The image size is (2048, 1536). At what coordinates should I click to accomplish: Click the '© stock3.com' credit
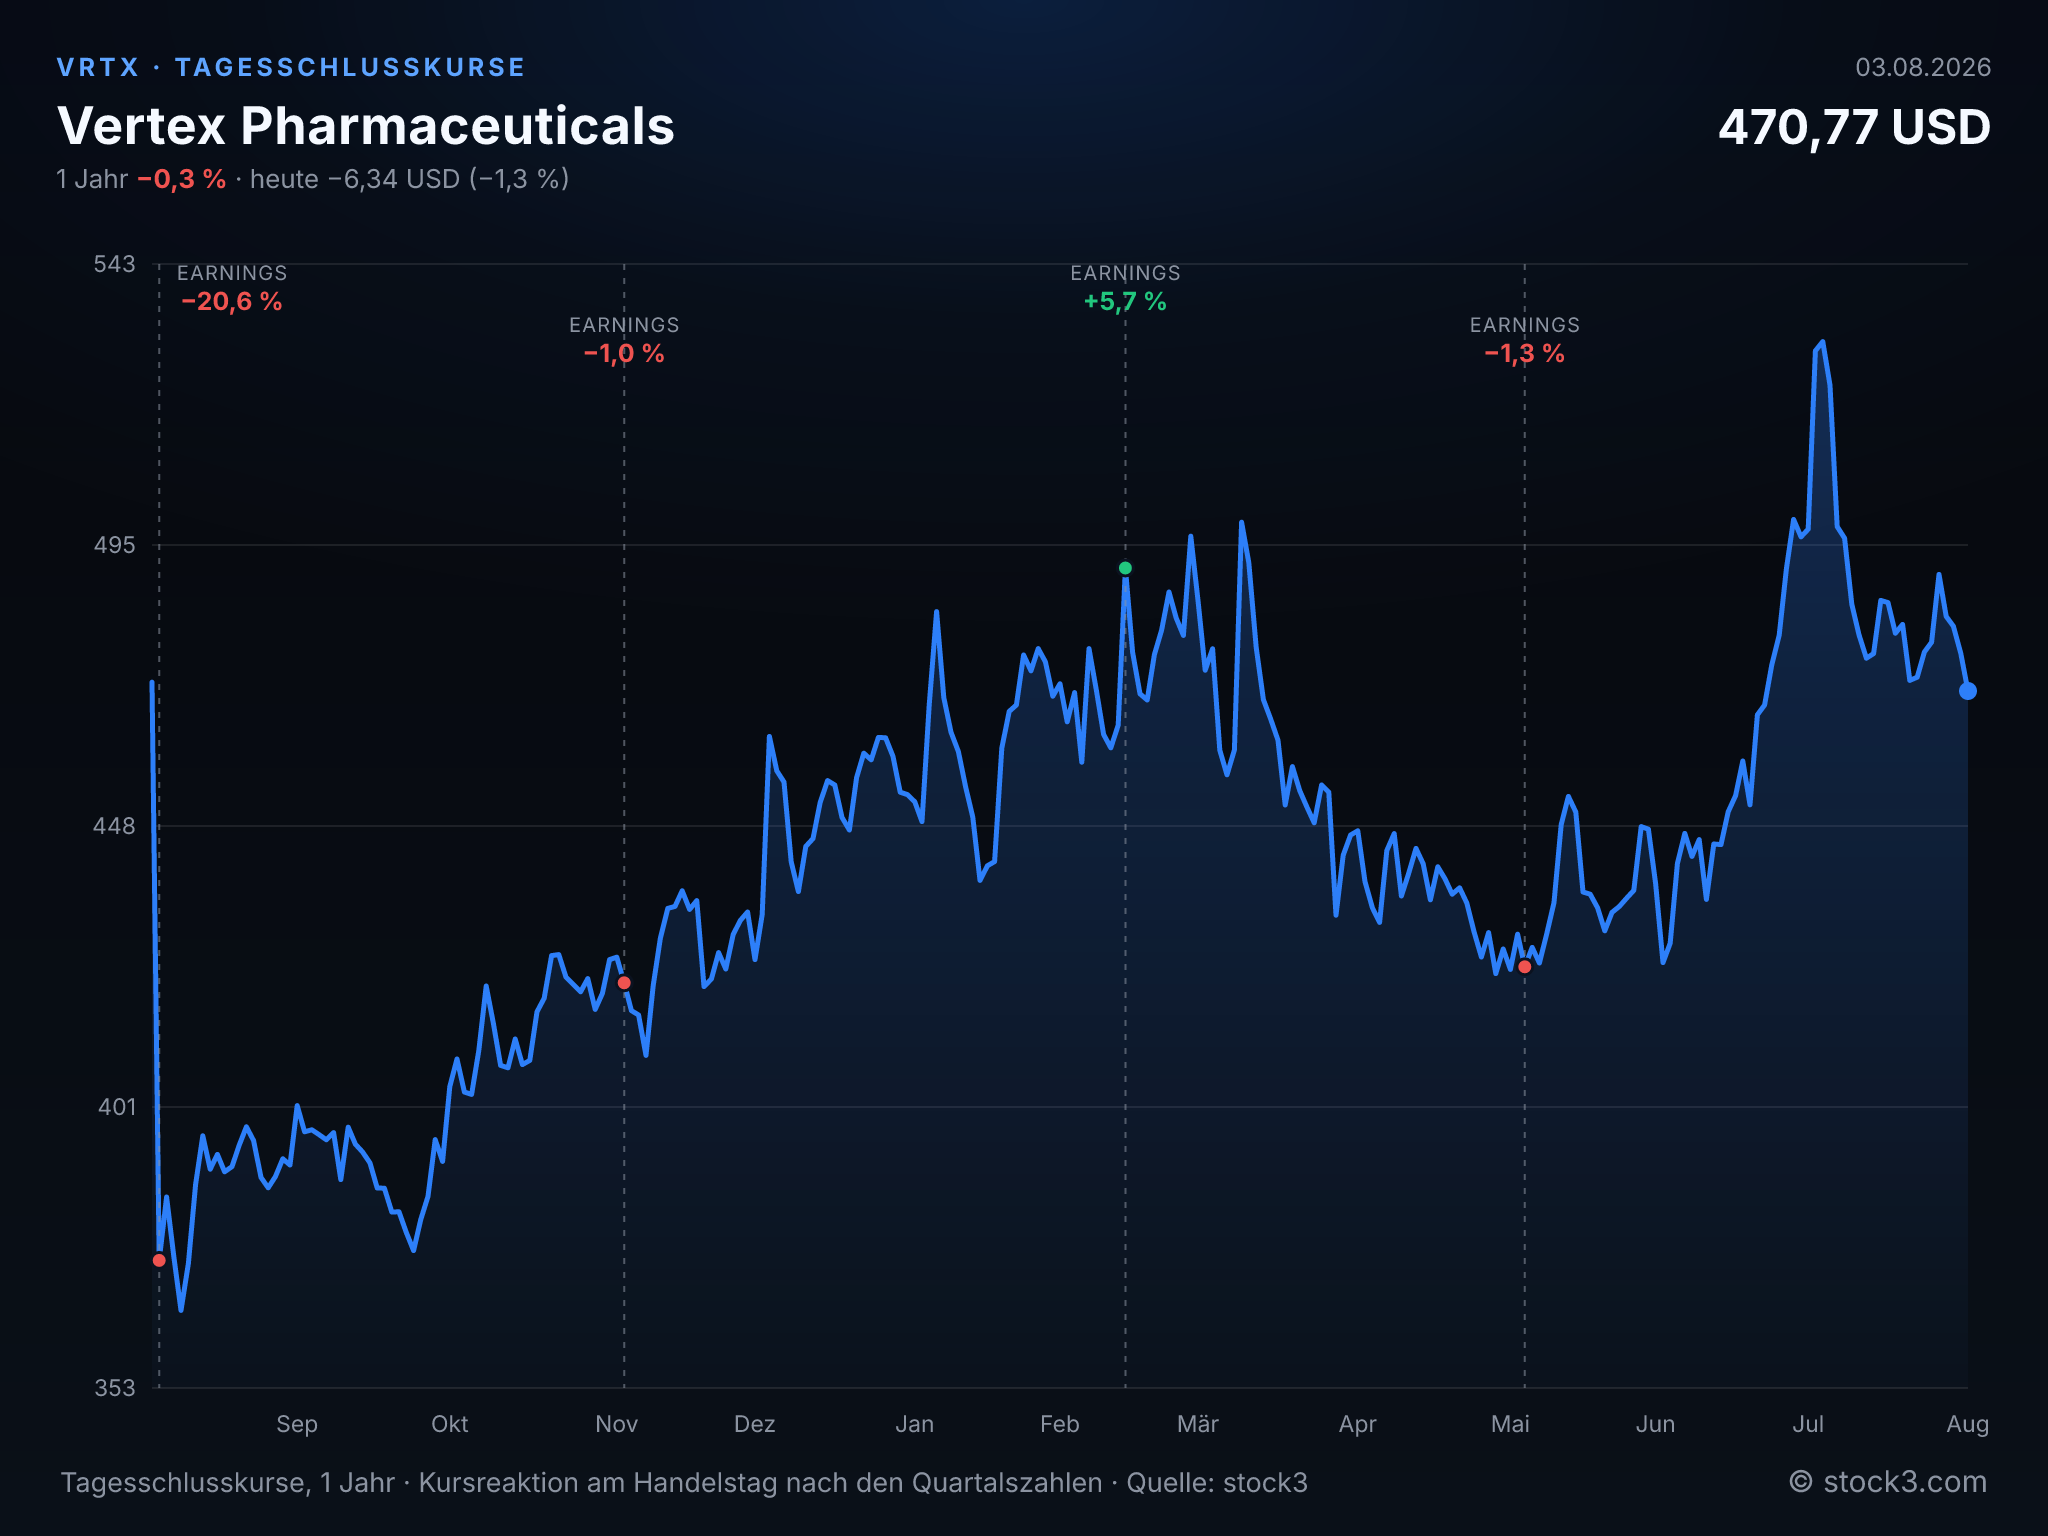pos(1888,1482)
